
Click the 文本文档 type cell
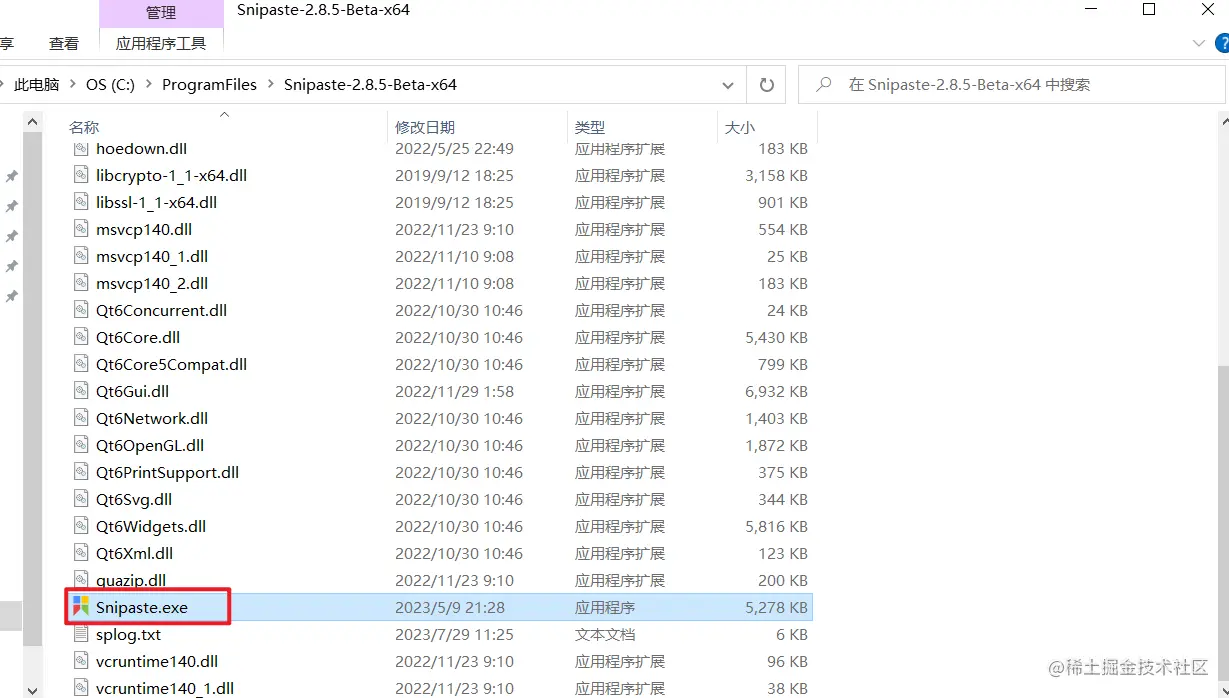pyautogui.click(x=605, y=634)
